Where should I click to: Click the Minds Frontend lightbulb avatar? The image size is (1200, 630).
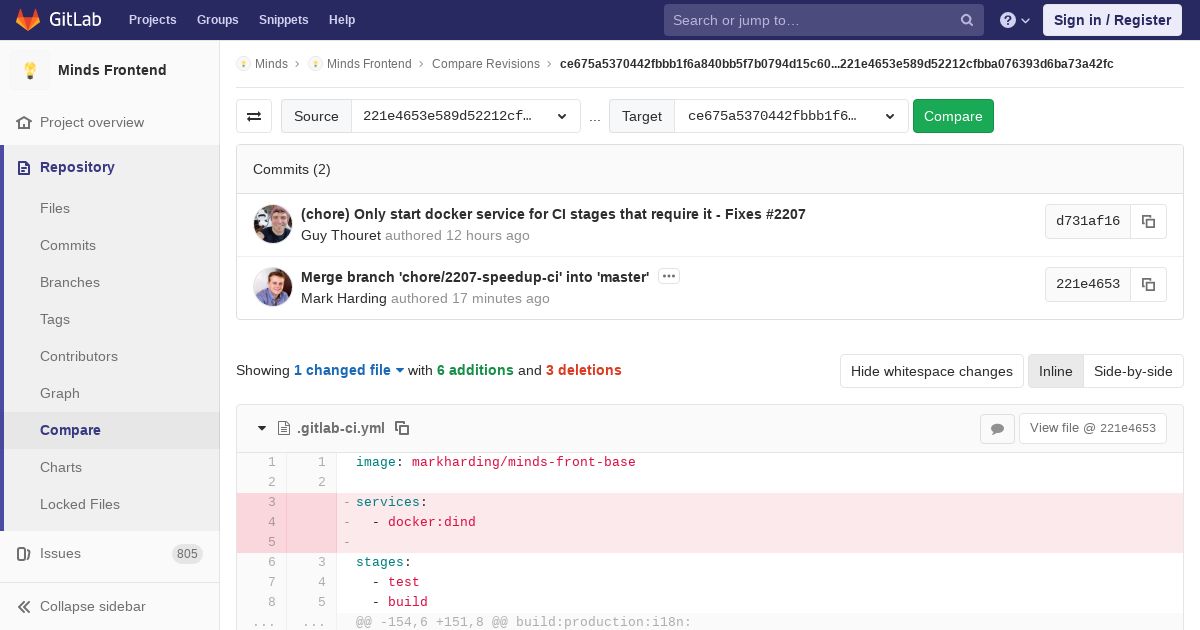tap(30, 70)
